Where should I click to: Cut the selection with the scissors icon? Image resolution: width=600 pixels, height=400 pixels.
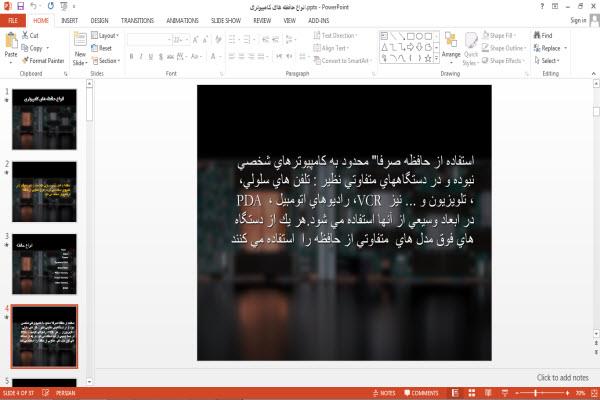click(x=30, y=35)
